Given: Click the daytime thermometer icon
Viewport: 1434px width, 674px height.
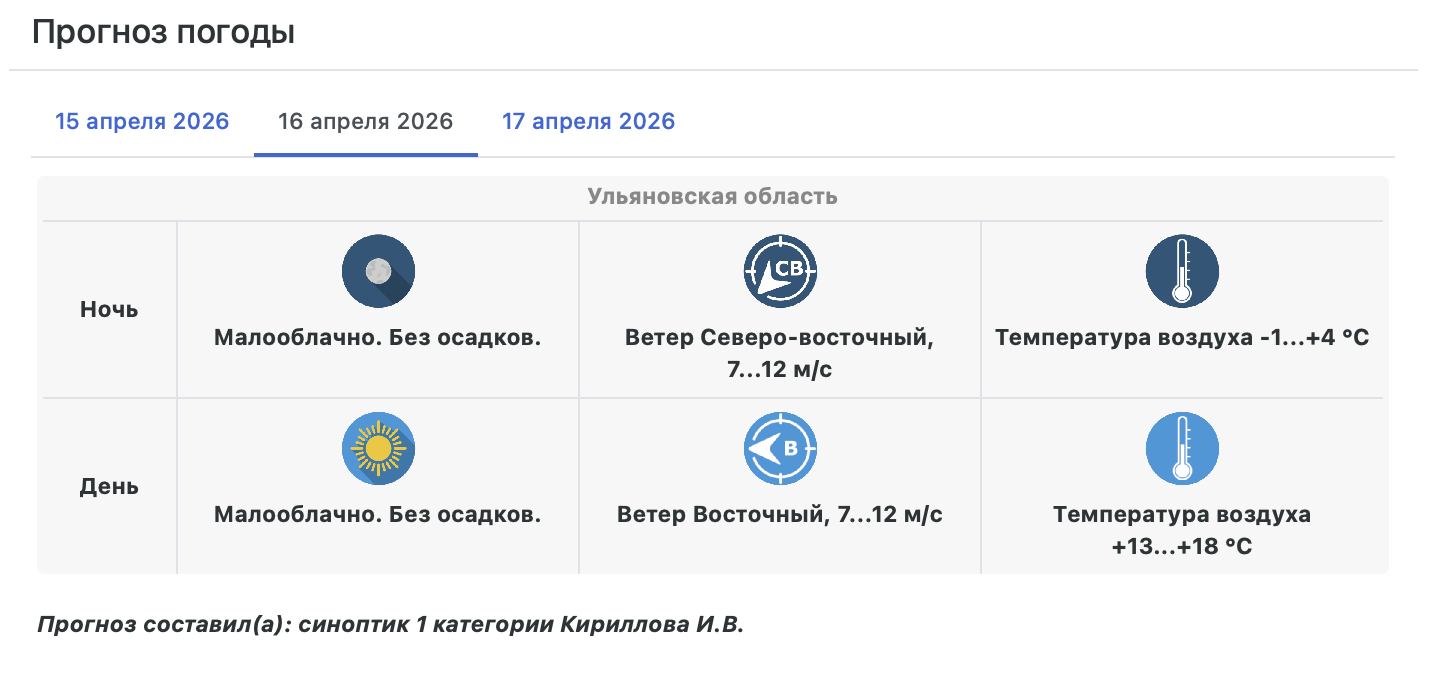Looking at the screenshot, I should click(x=1182, y=449).
